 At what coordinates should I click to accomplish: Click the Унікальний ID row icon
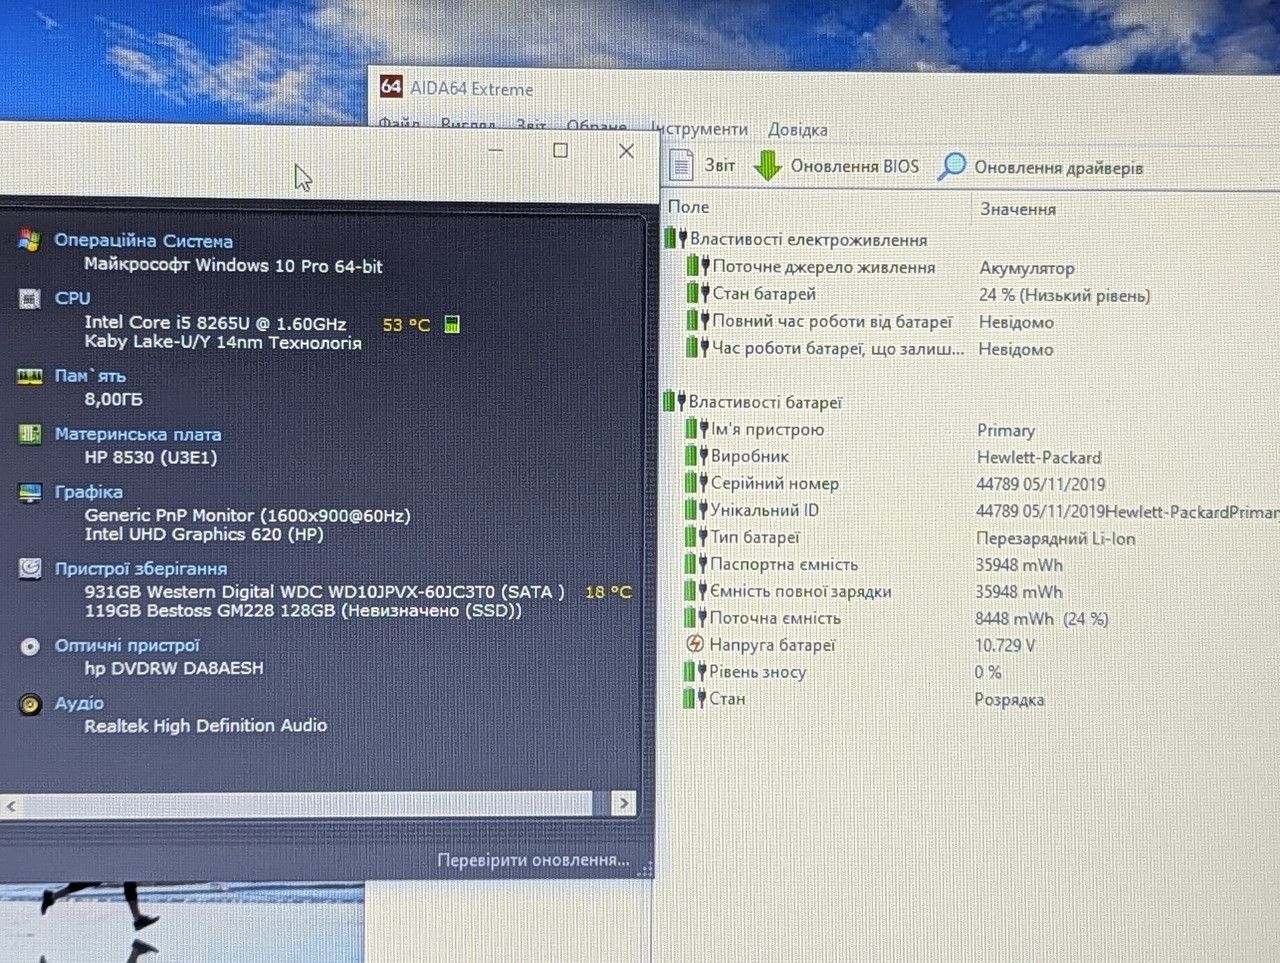pos(697,510)
